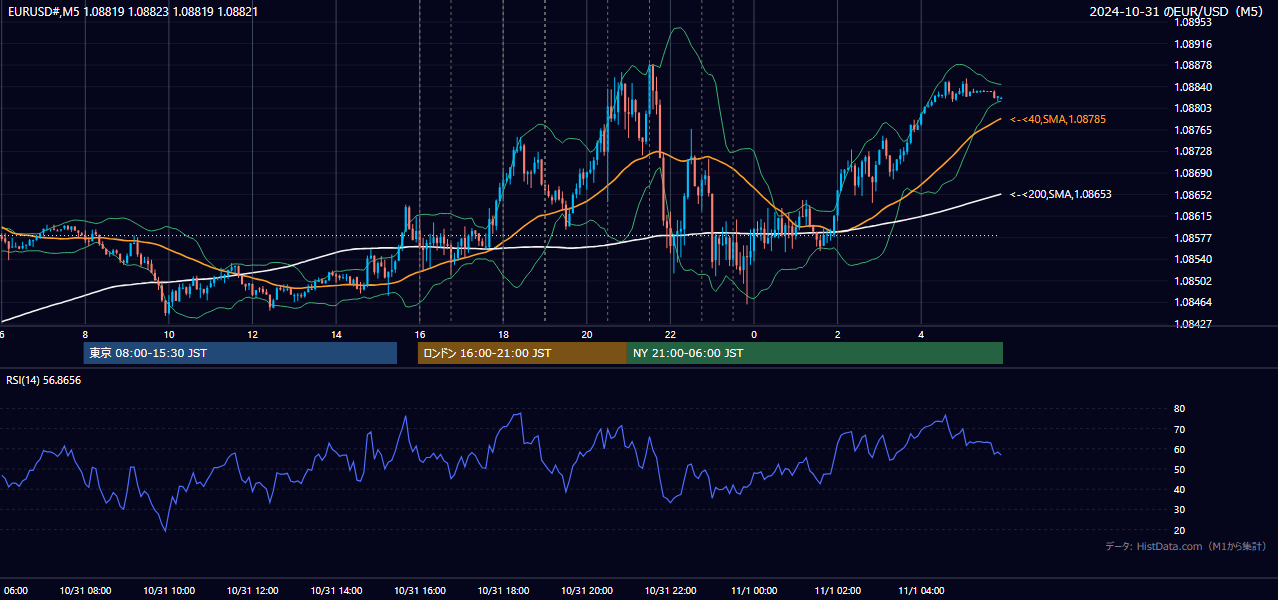Click the 11/1 04:00 time axis label

point(922,591)
